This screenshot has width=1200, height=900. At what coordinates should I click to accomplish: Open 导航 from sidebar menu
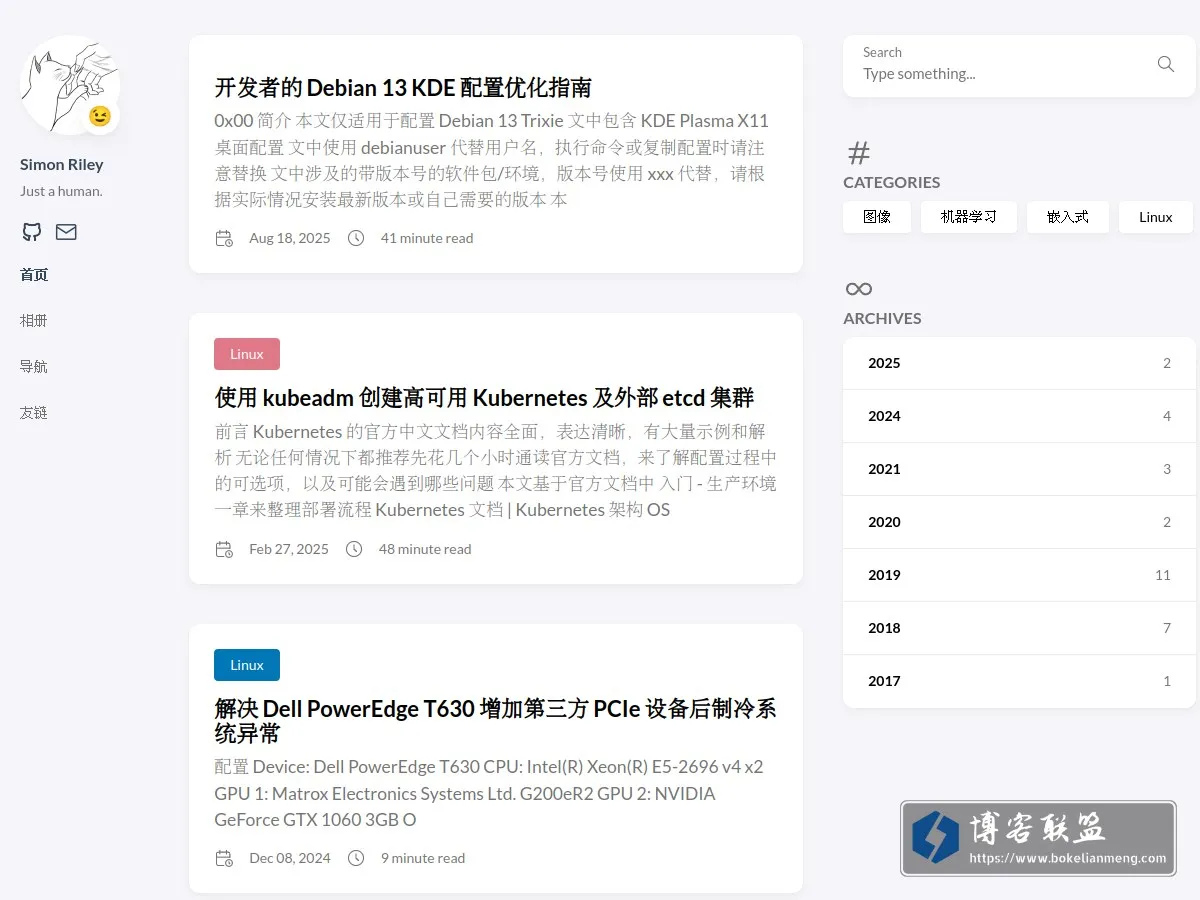34,367
